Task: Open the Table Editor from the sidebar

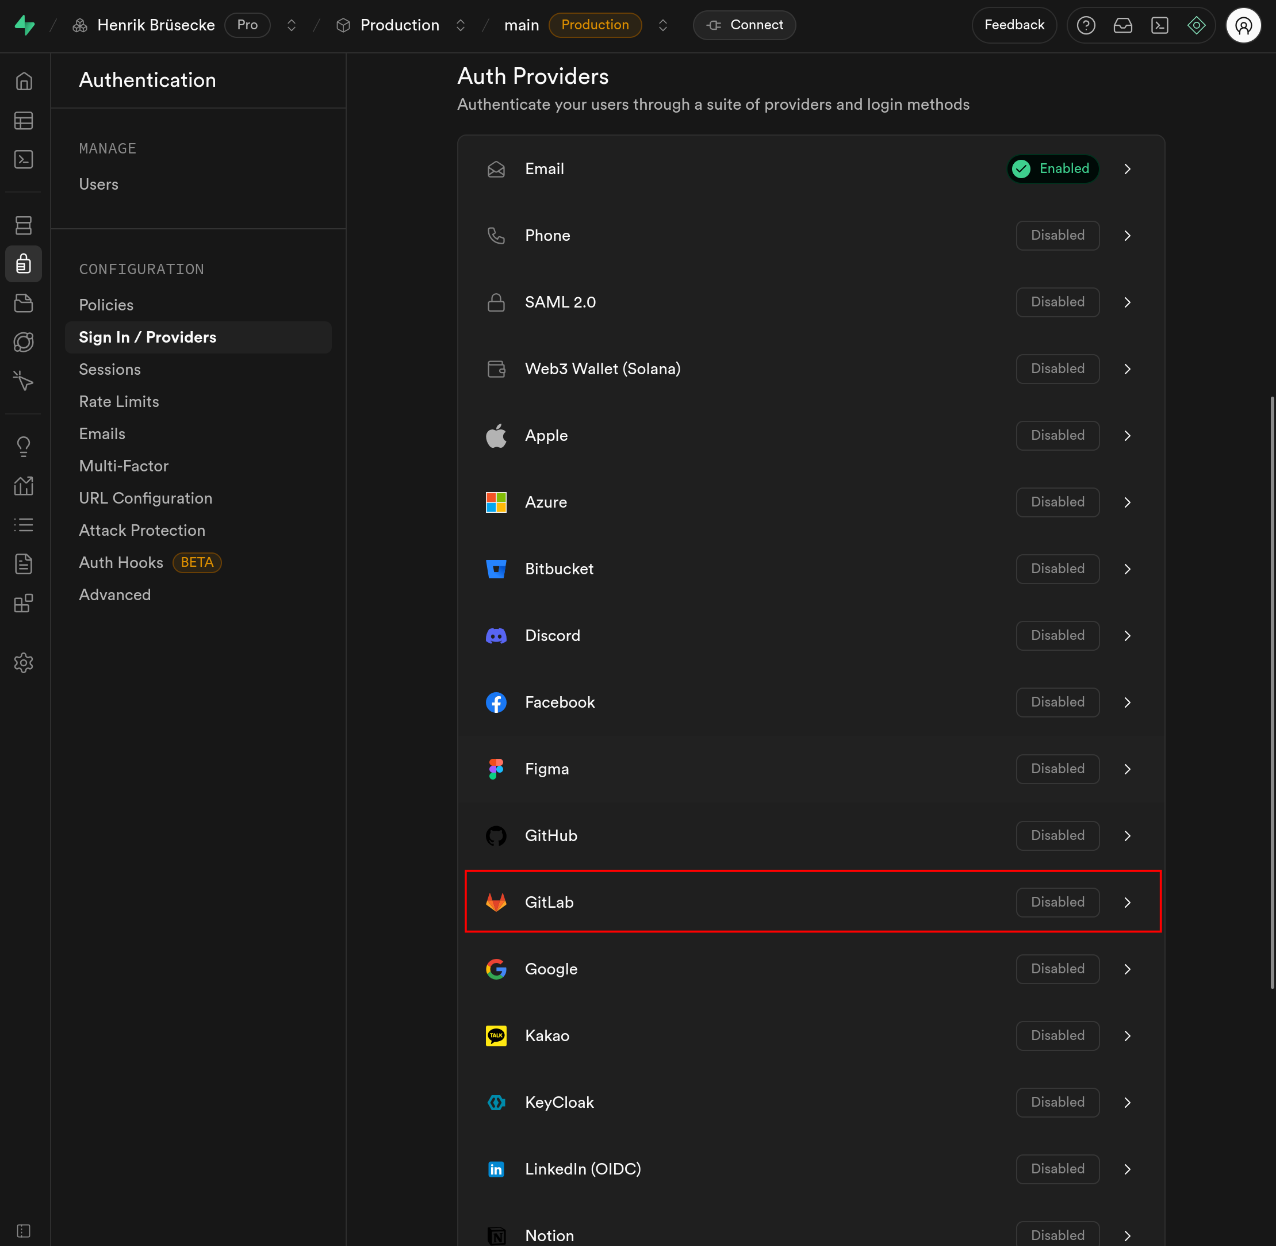Action: point(24,120)
